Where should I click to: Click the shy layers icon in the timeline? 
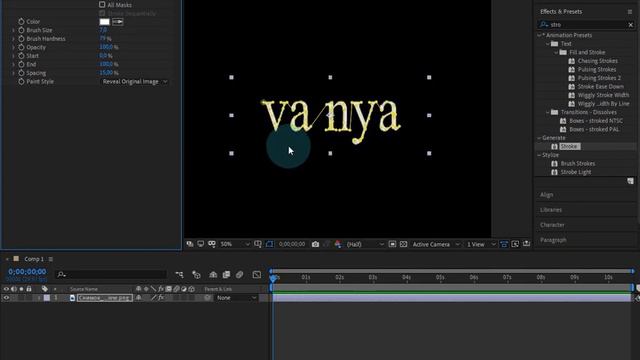coord(213,275)
